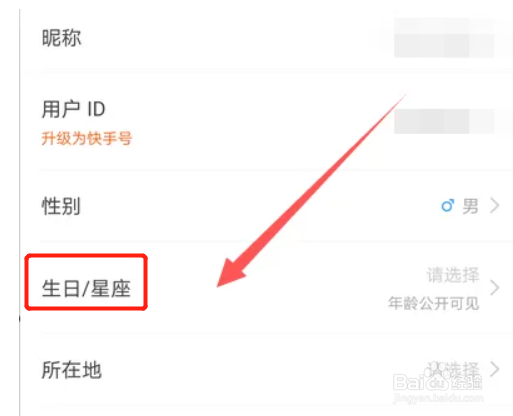The width and height of the screenshot is (513, 416).
Task: Tap the blurred user ID value
Action: coord(444,121)
